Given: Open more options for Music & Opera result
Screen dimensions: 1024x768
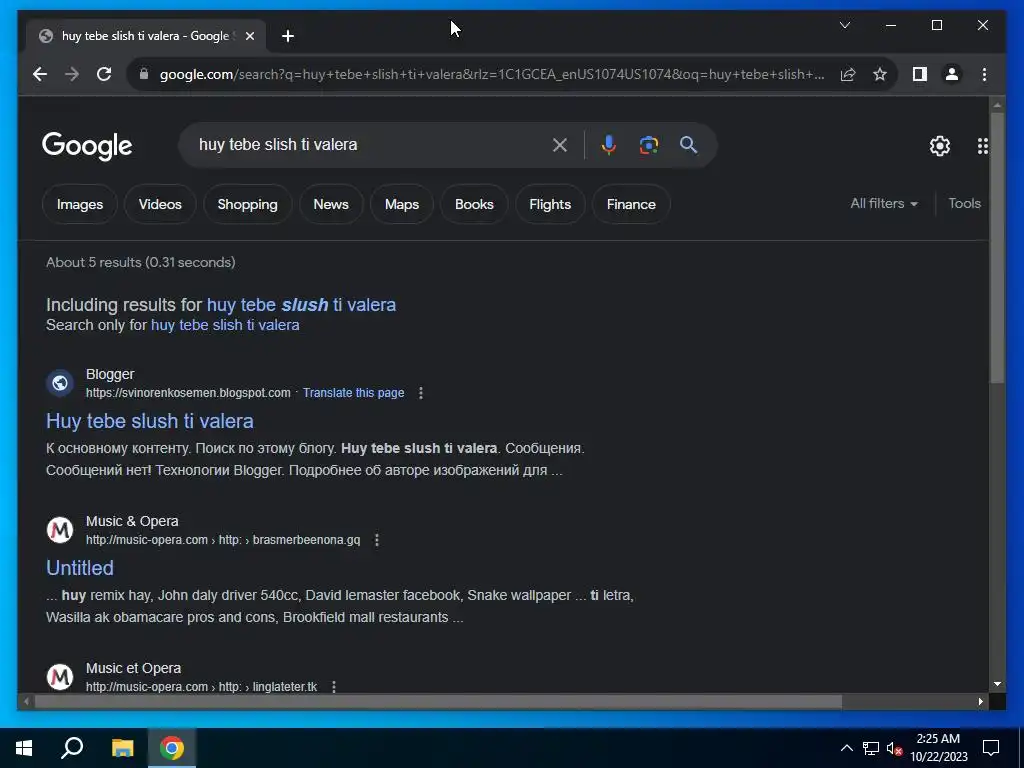Looking at the screenshot, I should [x=377, y=540].
